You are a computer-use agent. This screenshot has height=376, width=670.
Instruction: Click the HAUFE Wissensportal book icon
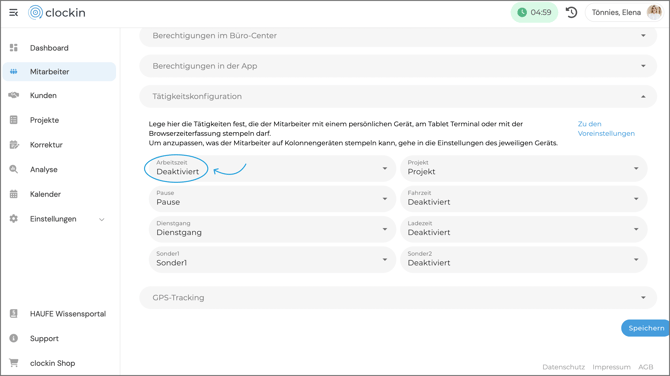click(x=14, y=314)
